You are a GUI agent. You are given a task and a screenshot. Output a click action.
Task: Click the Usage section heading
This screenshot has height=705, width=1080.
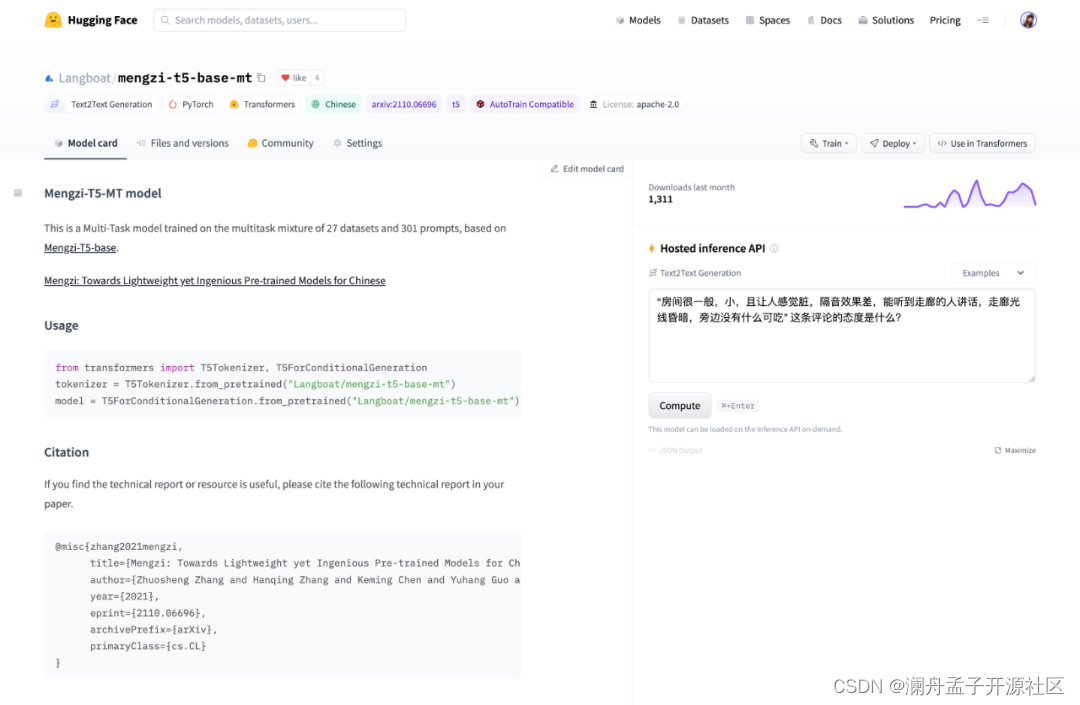point(61,326)
